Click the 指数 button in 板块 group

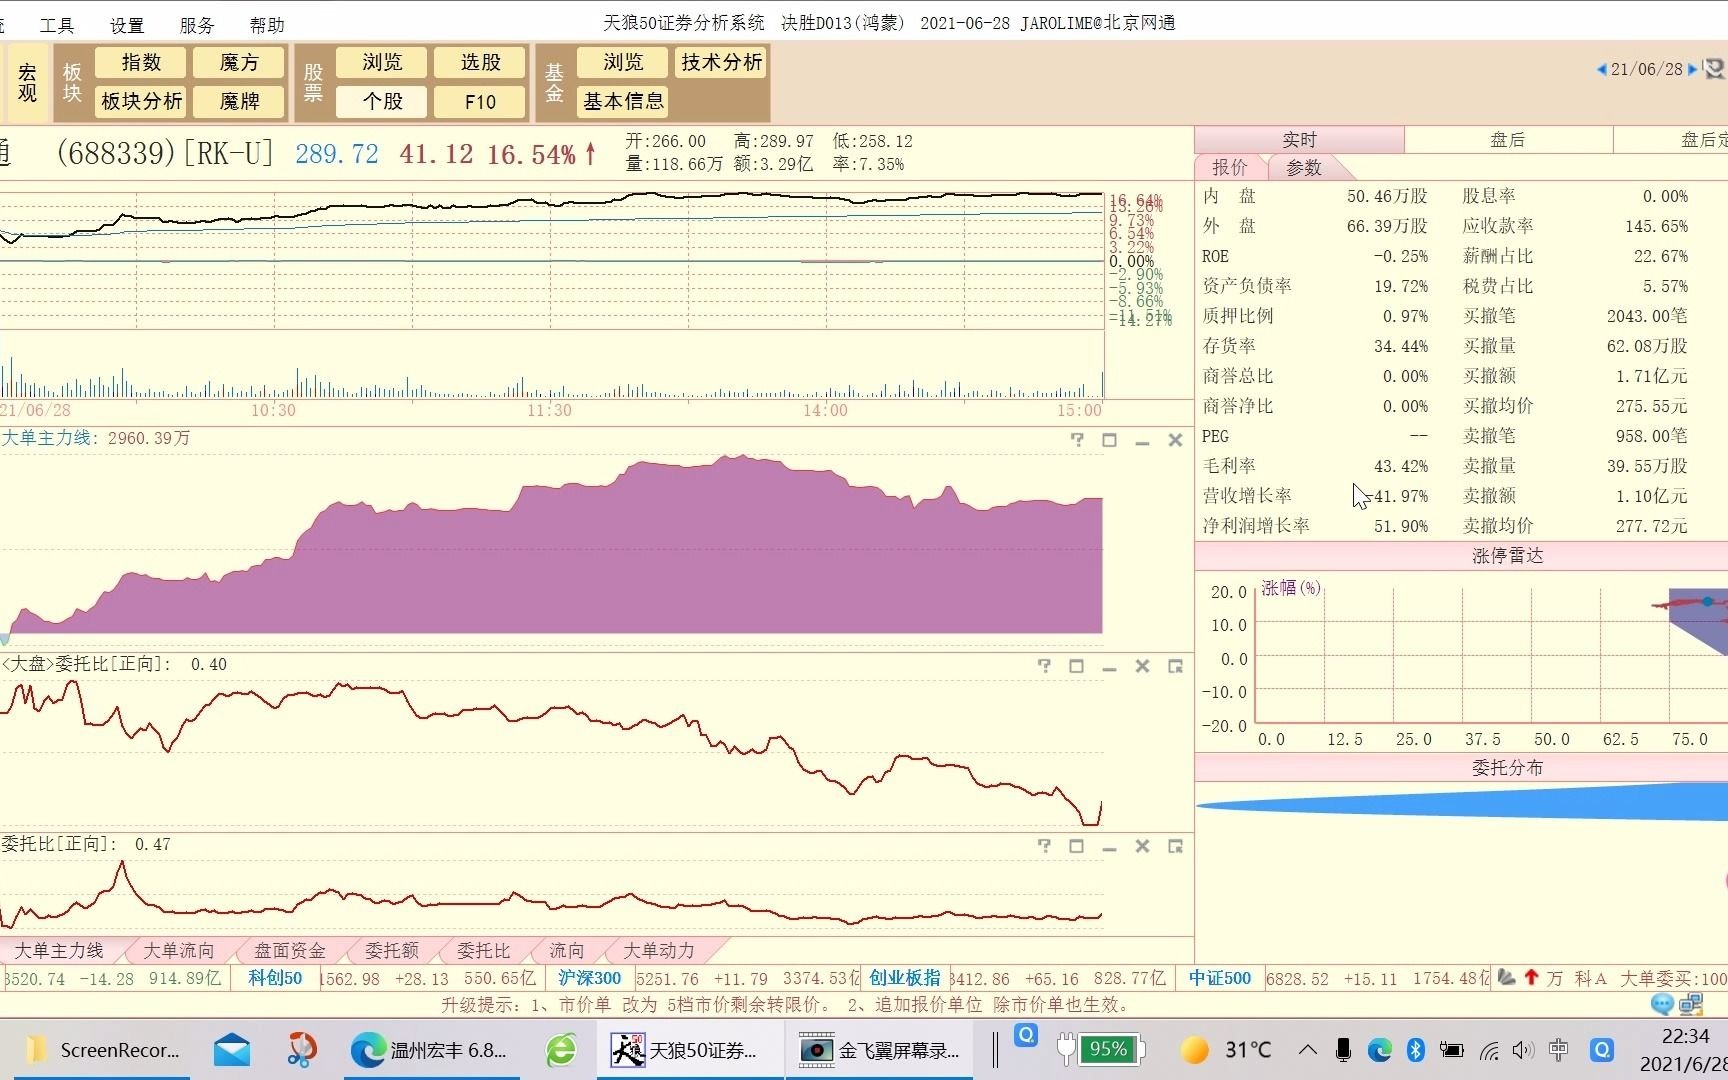coord(141,62)
